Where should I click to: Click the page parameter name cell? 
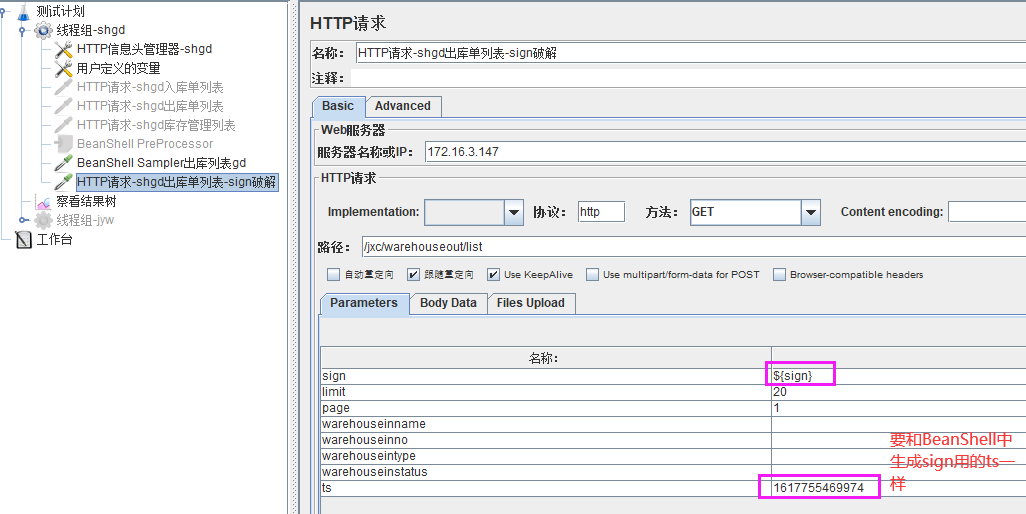[546, 408]
